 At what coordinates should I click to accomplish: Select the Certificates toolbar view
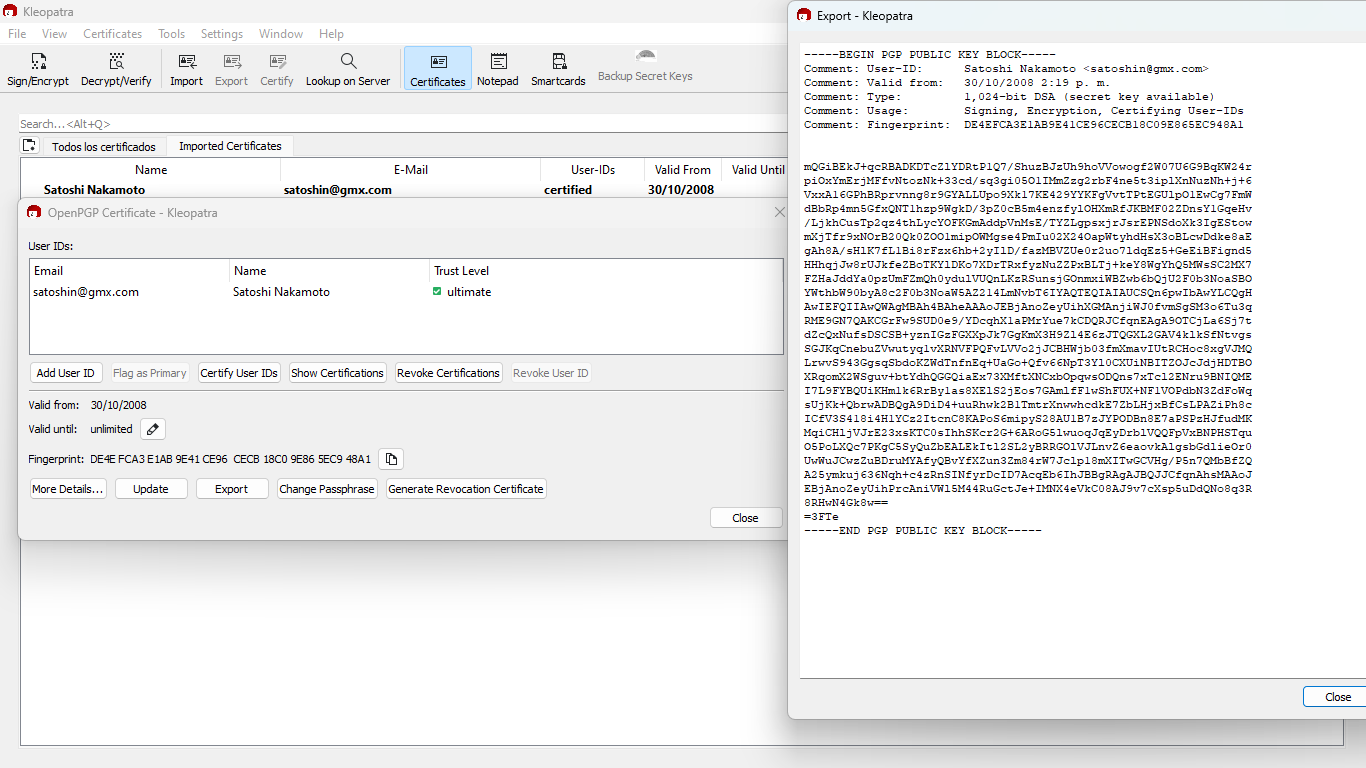click(438, 69)
